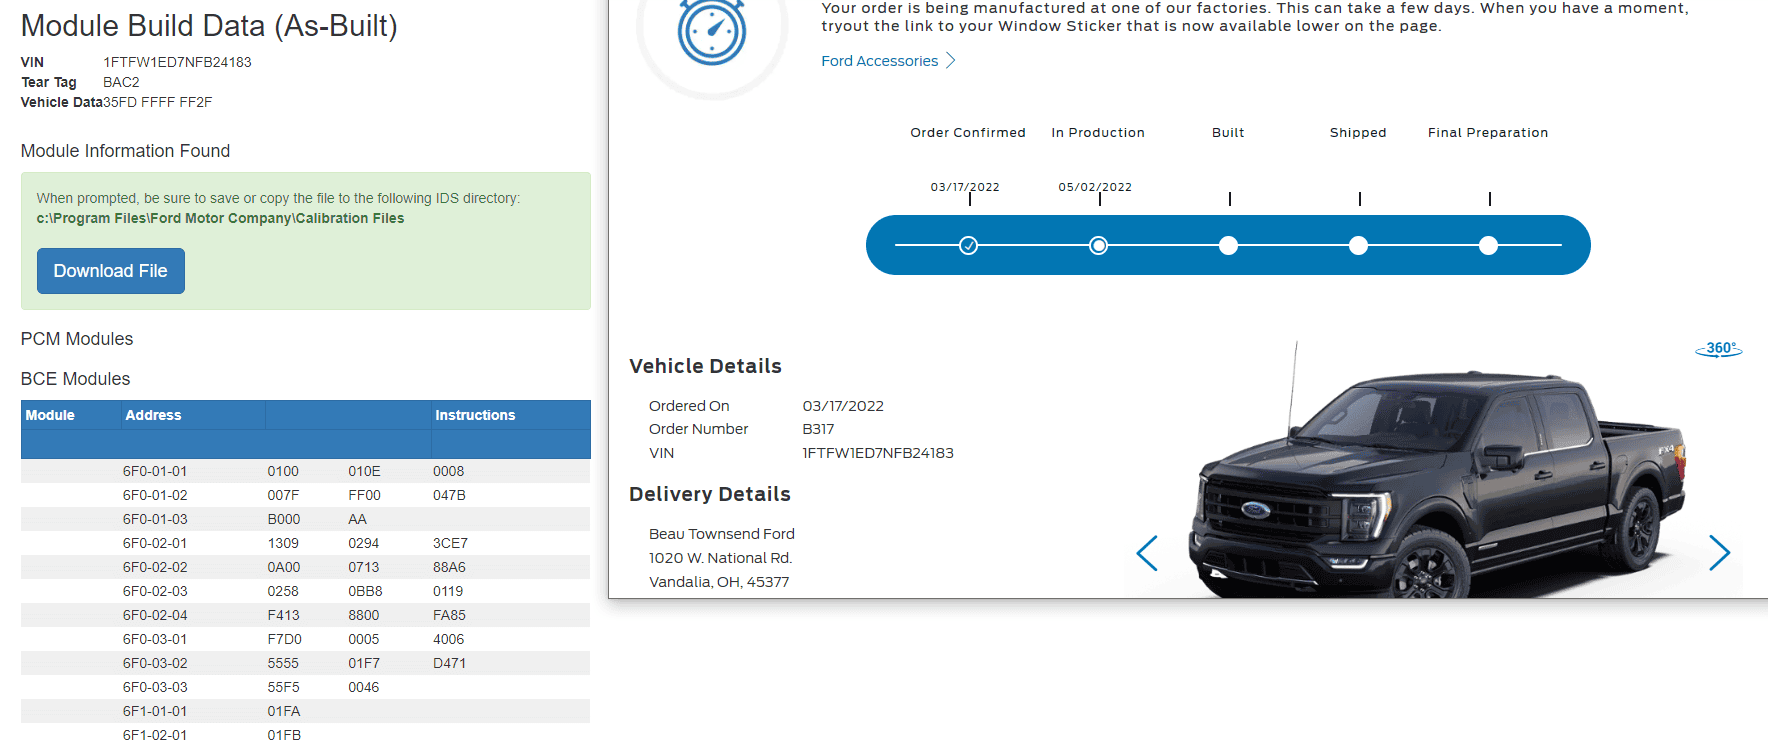Expand the BCE Modules section
This screenshot has height=746, width=1768.
click(76, 379)
